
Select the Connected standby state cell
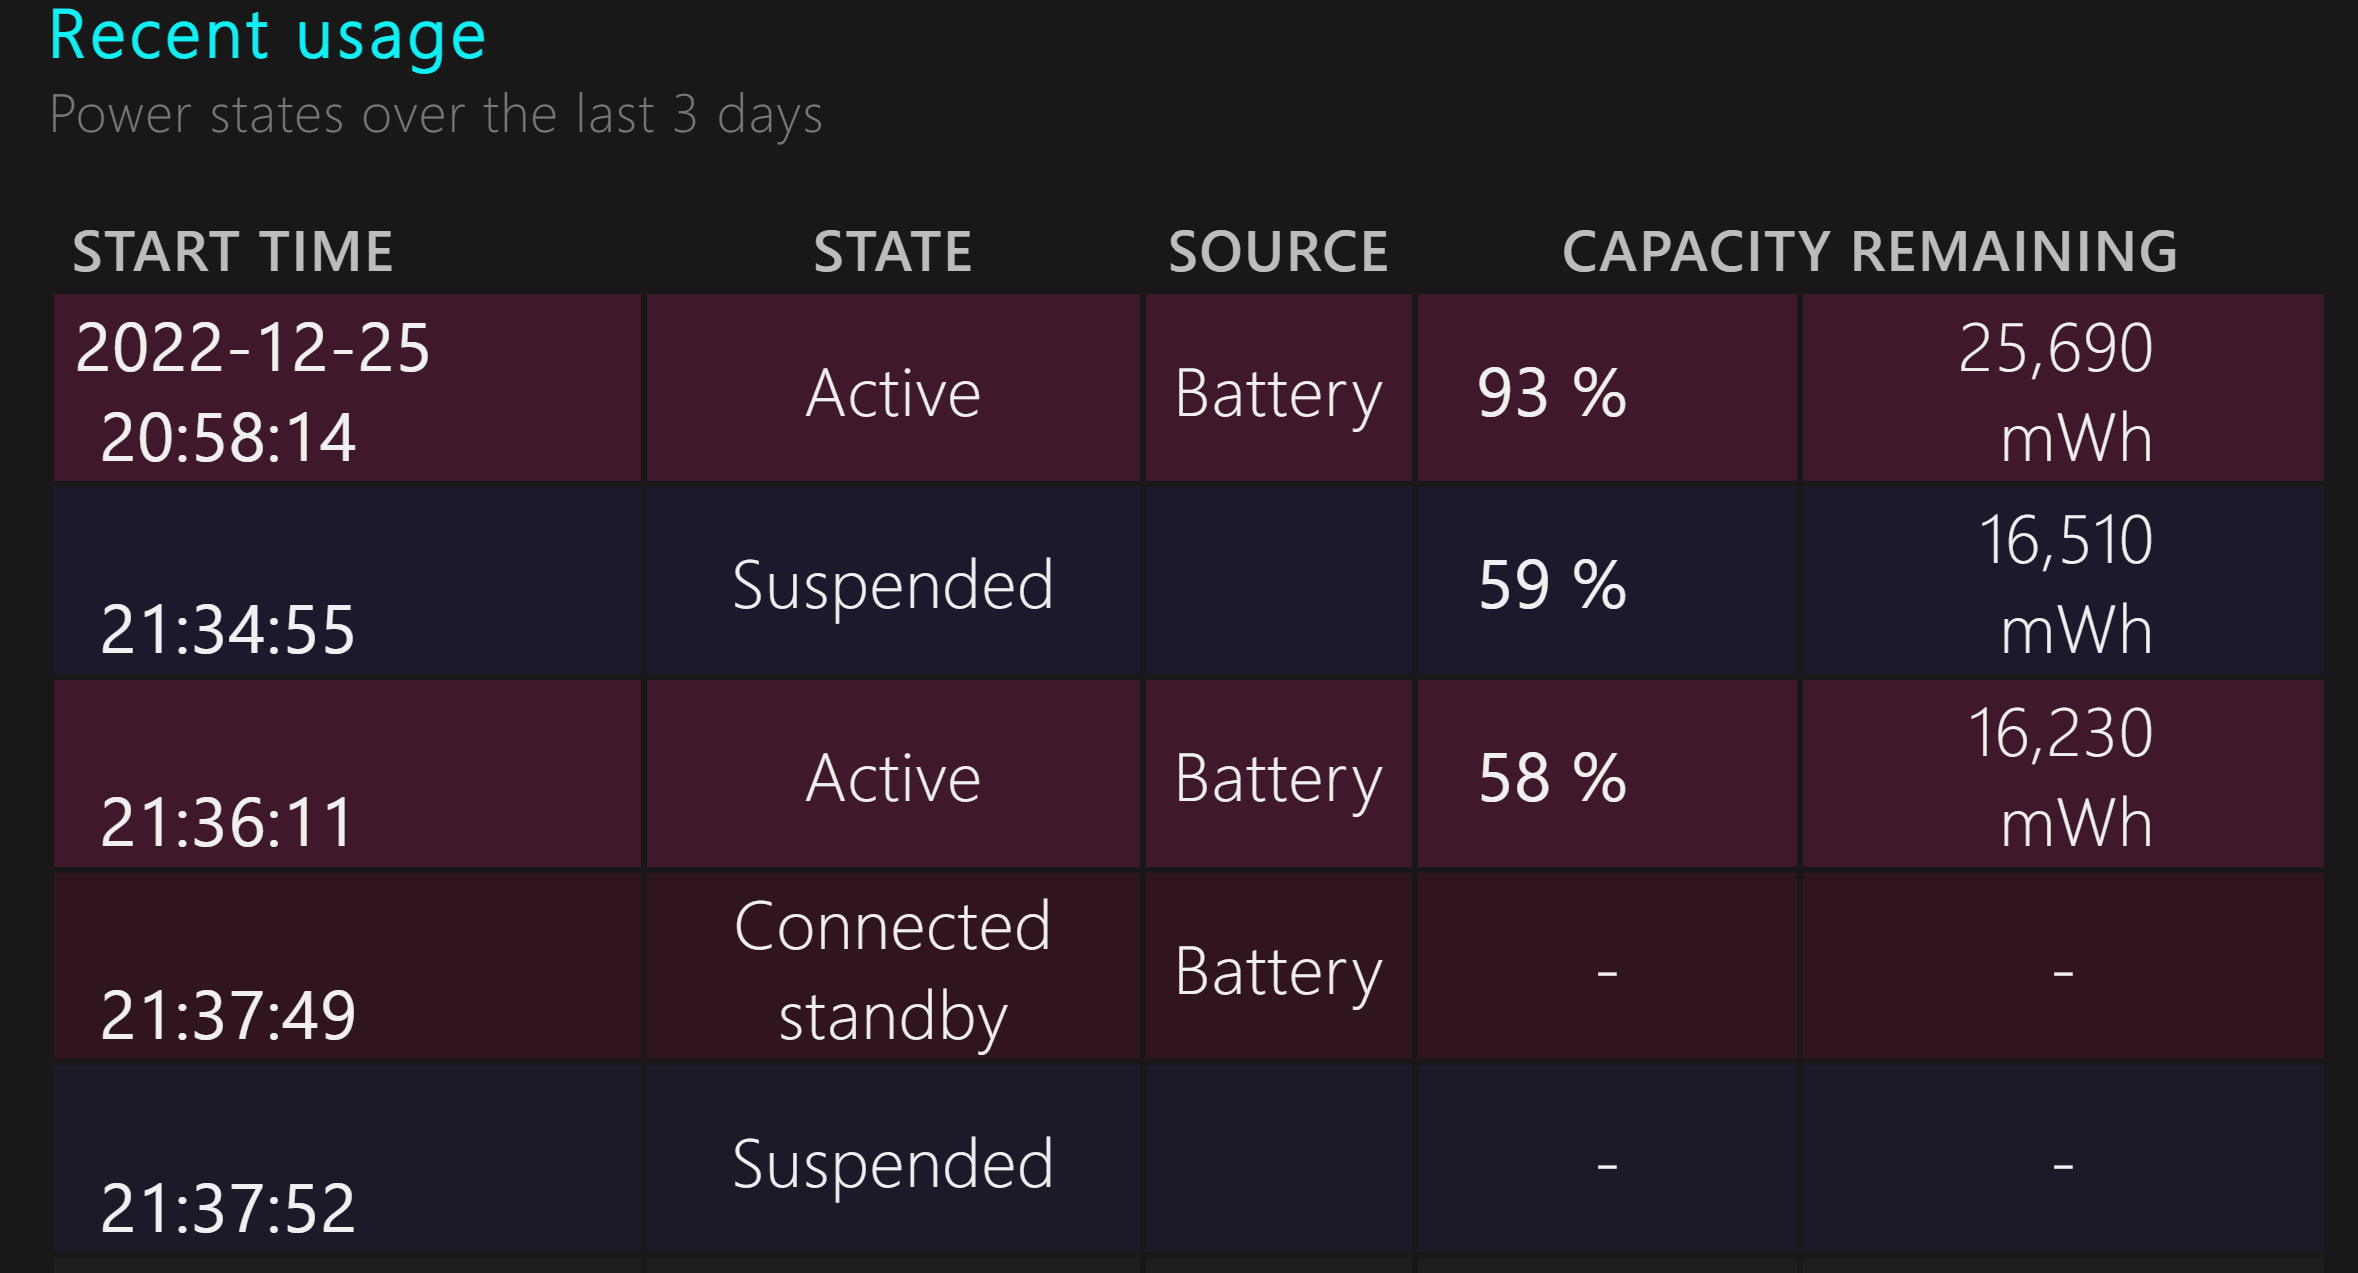pyautogui.click(x=893, y=967)
